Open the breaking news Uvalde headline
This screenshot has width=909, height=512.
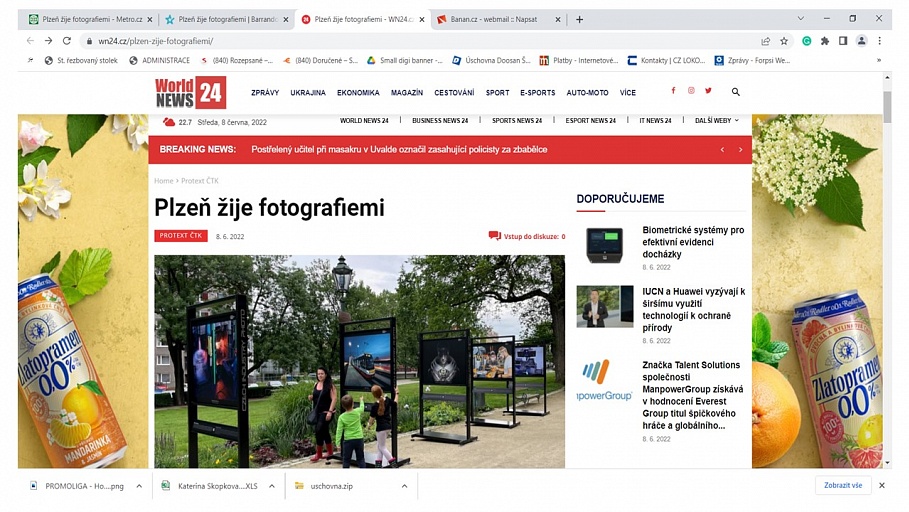point(399,150)
